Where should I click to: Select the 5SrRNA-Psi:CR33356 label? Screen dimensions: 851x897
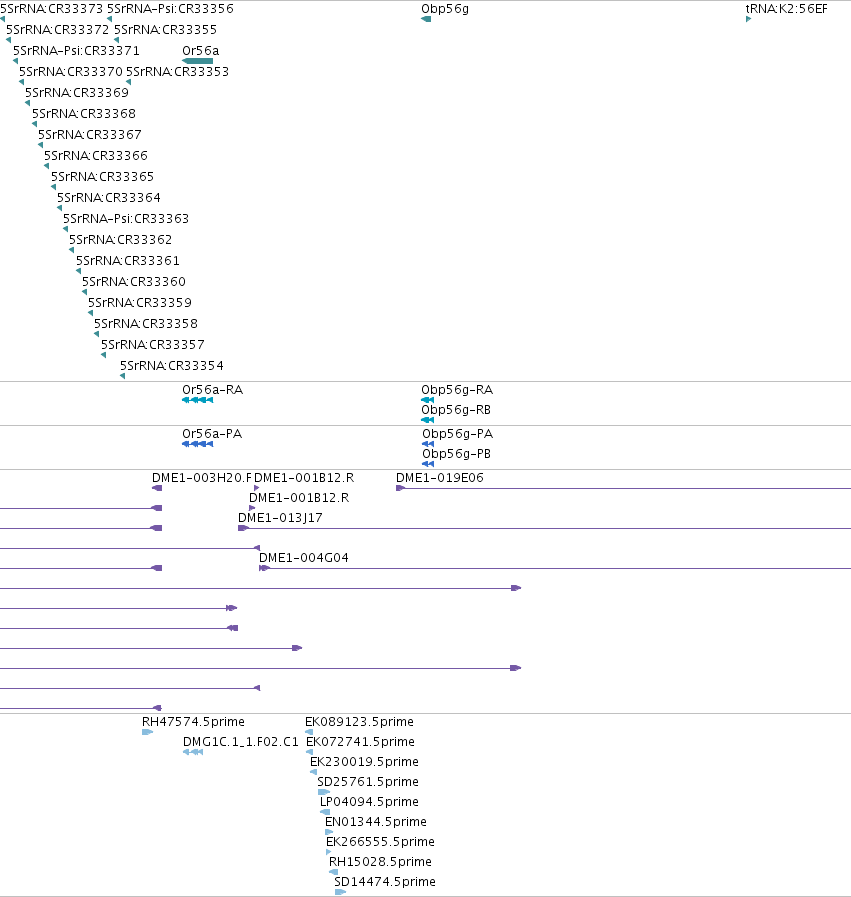click(170, 9)
